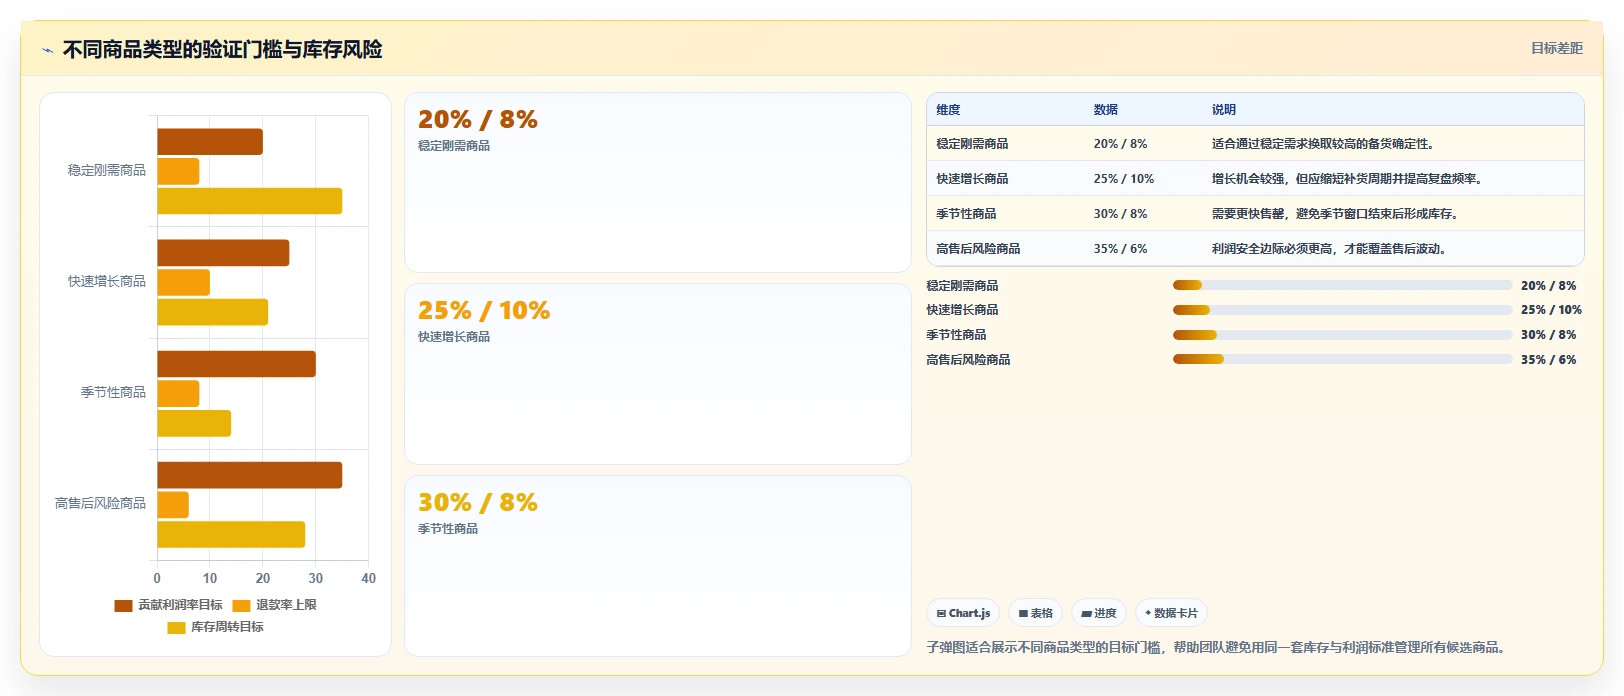Click the orange bar for 高售后风险商品
The width and height of the screenshot is (1624, 696).
173,505
